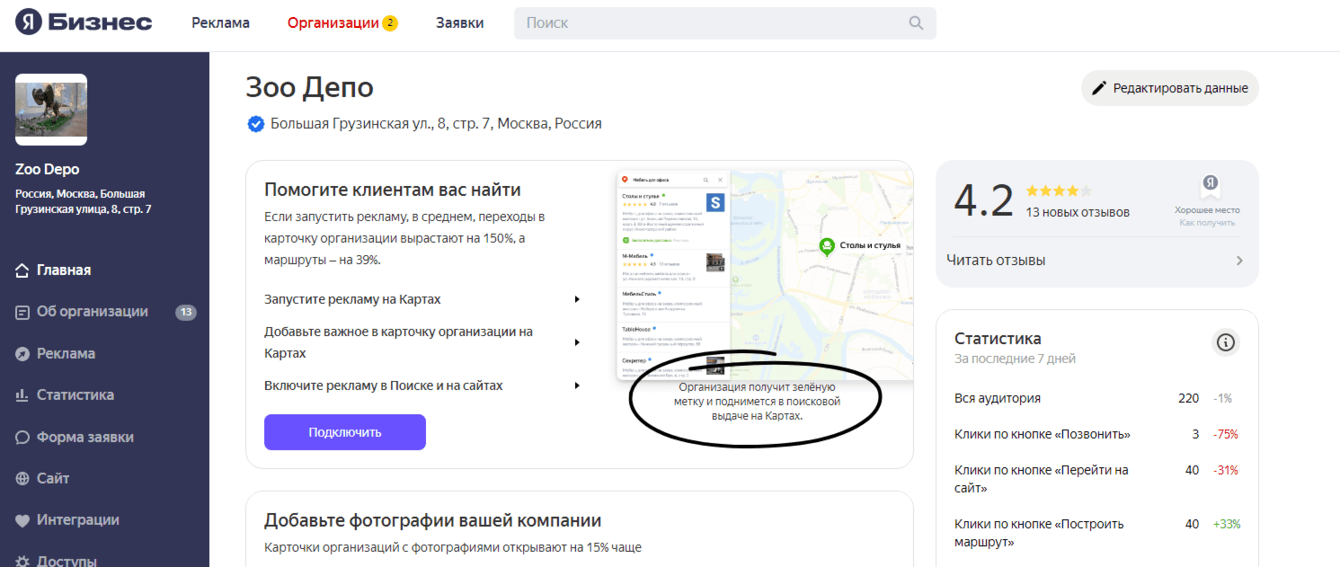Click the +33% change value
Viewport: 1340px width, 567px height.
tap(1226, 524)
